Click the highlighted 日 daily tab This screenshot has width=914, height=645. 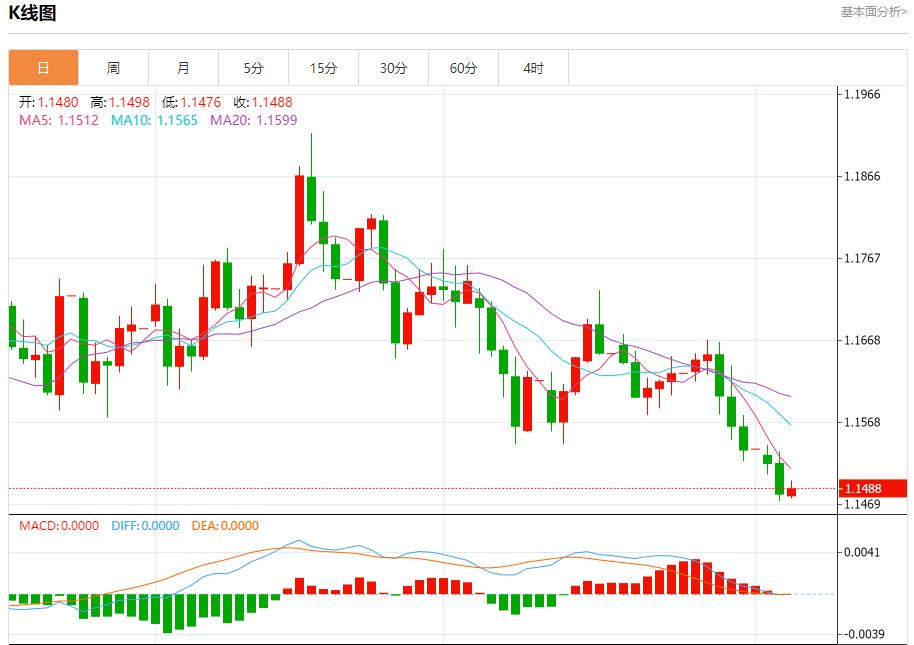point(43,67)
